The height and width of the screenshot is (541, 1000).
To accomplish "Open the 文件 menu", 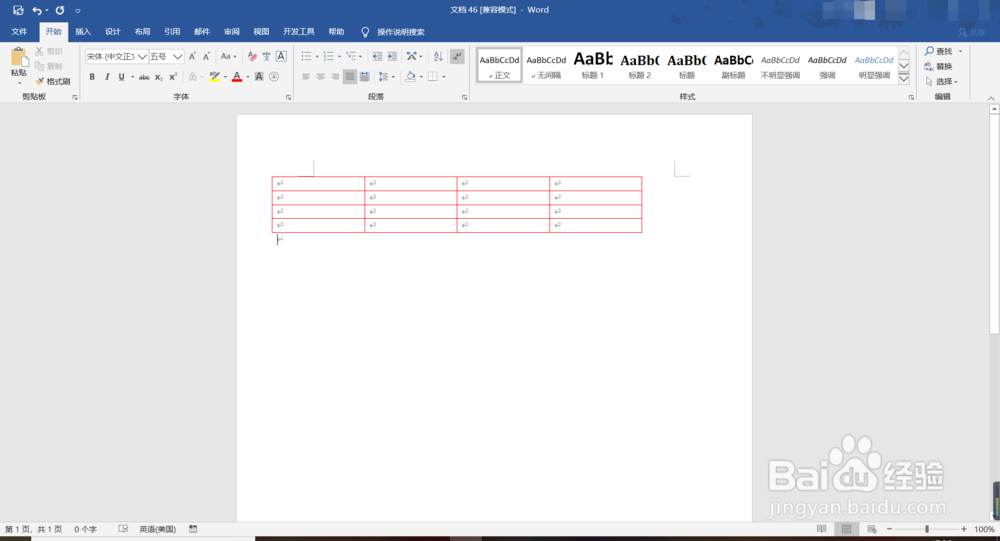I will [x=19, y=32].
